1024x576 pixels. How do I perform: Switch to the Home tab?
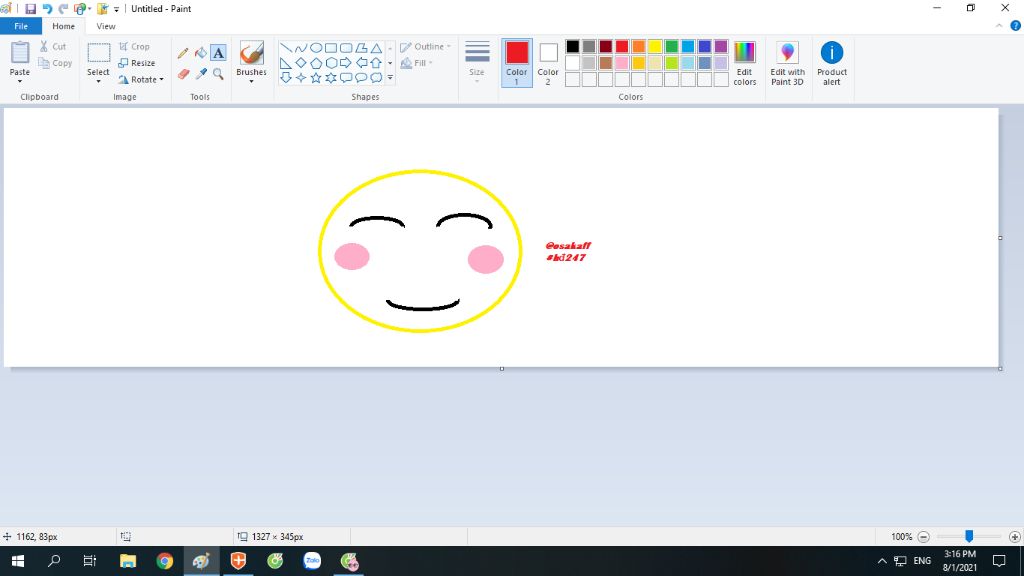point(63,26)
